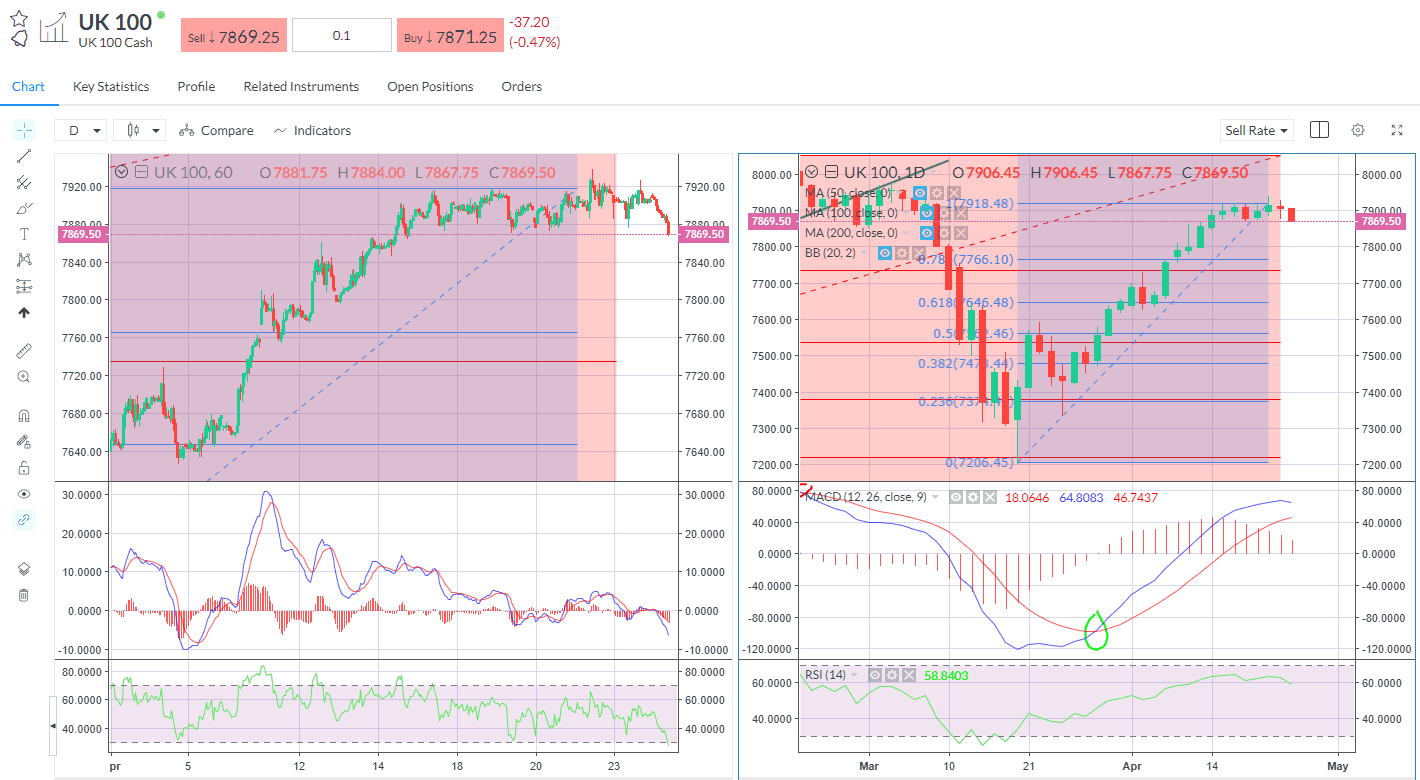
Task: Enable the magnet snapping tool
Action: click(x=24, y=414)
